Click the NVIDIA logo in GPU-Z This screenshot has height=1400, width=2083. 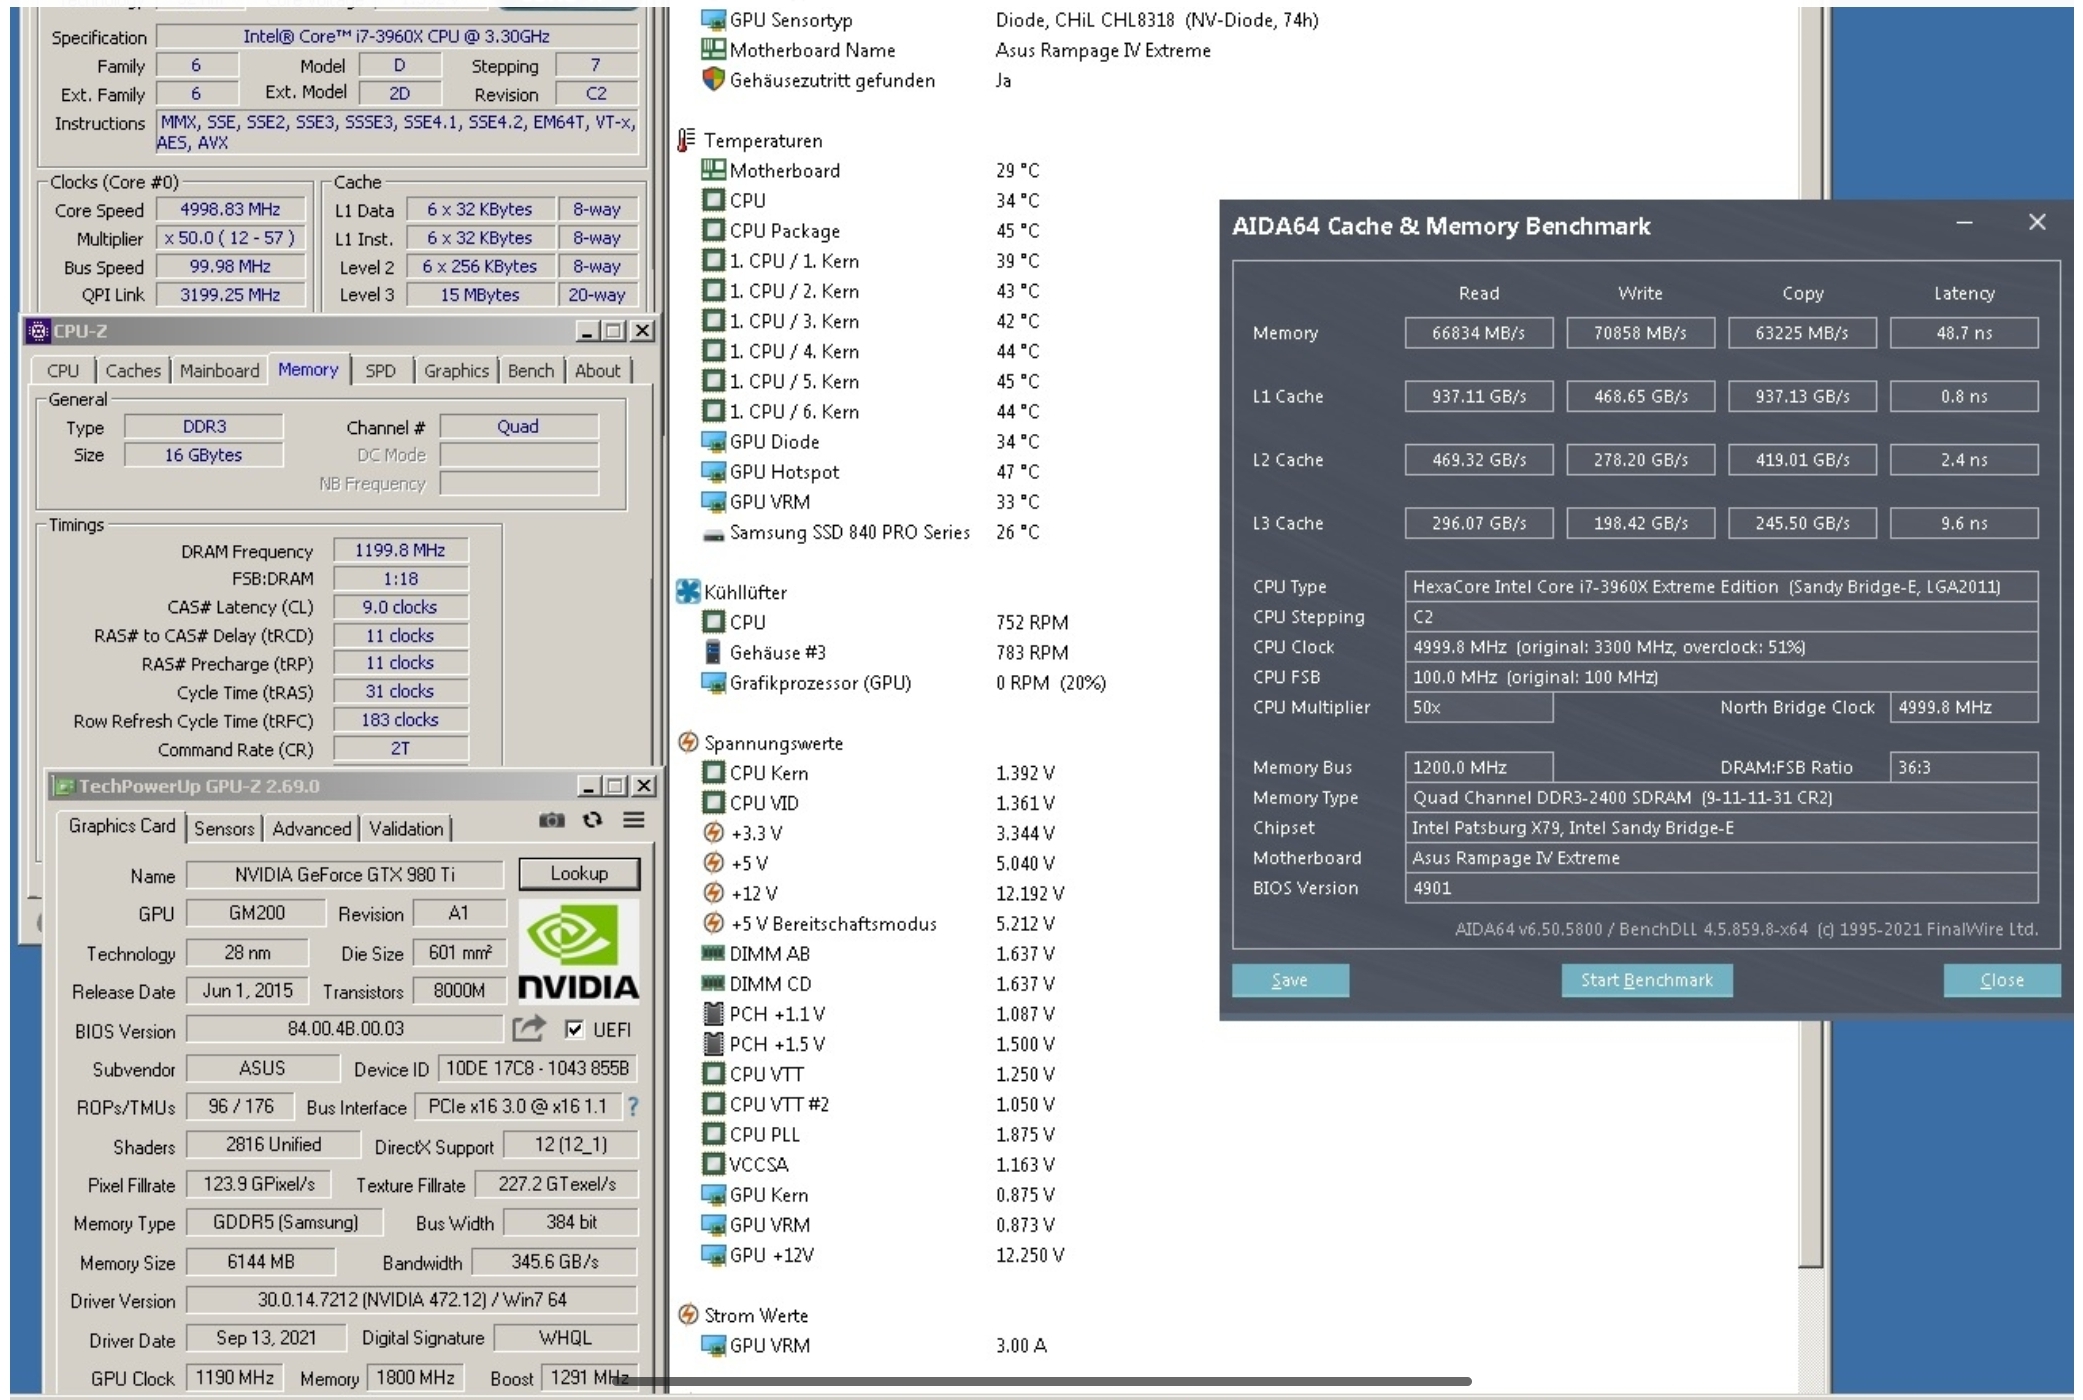(578, 950)
